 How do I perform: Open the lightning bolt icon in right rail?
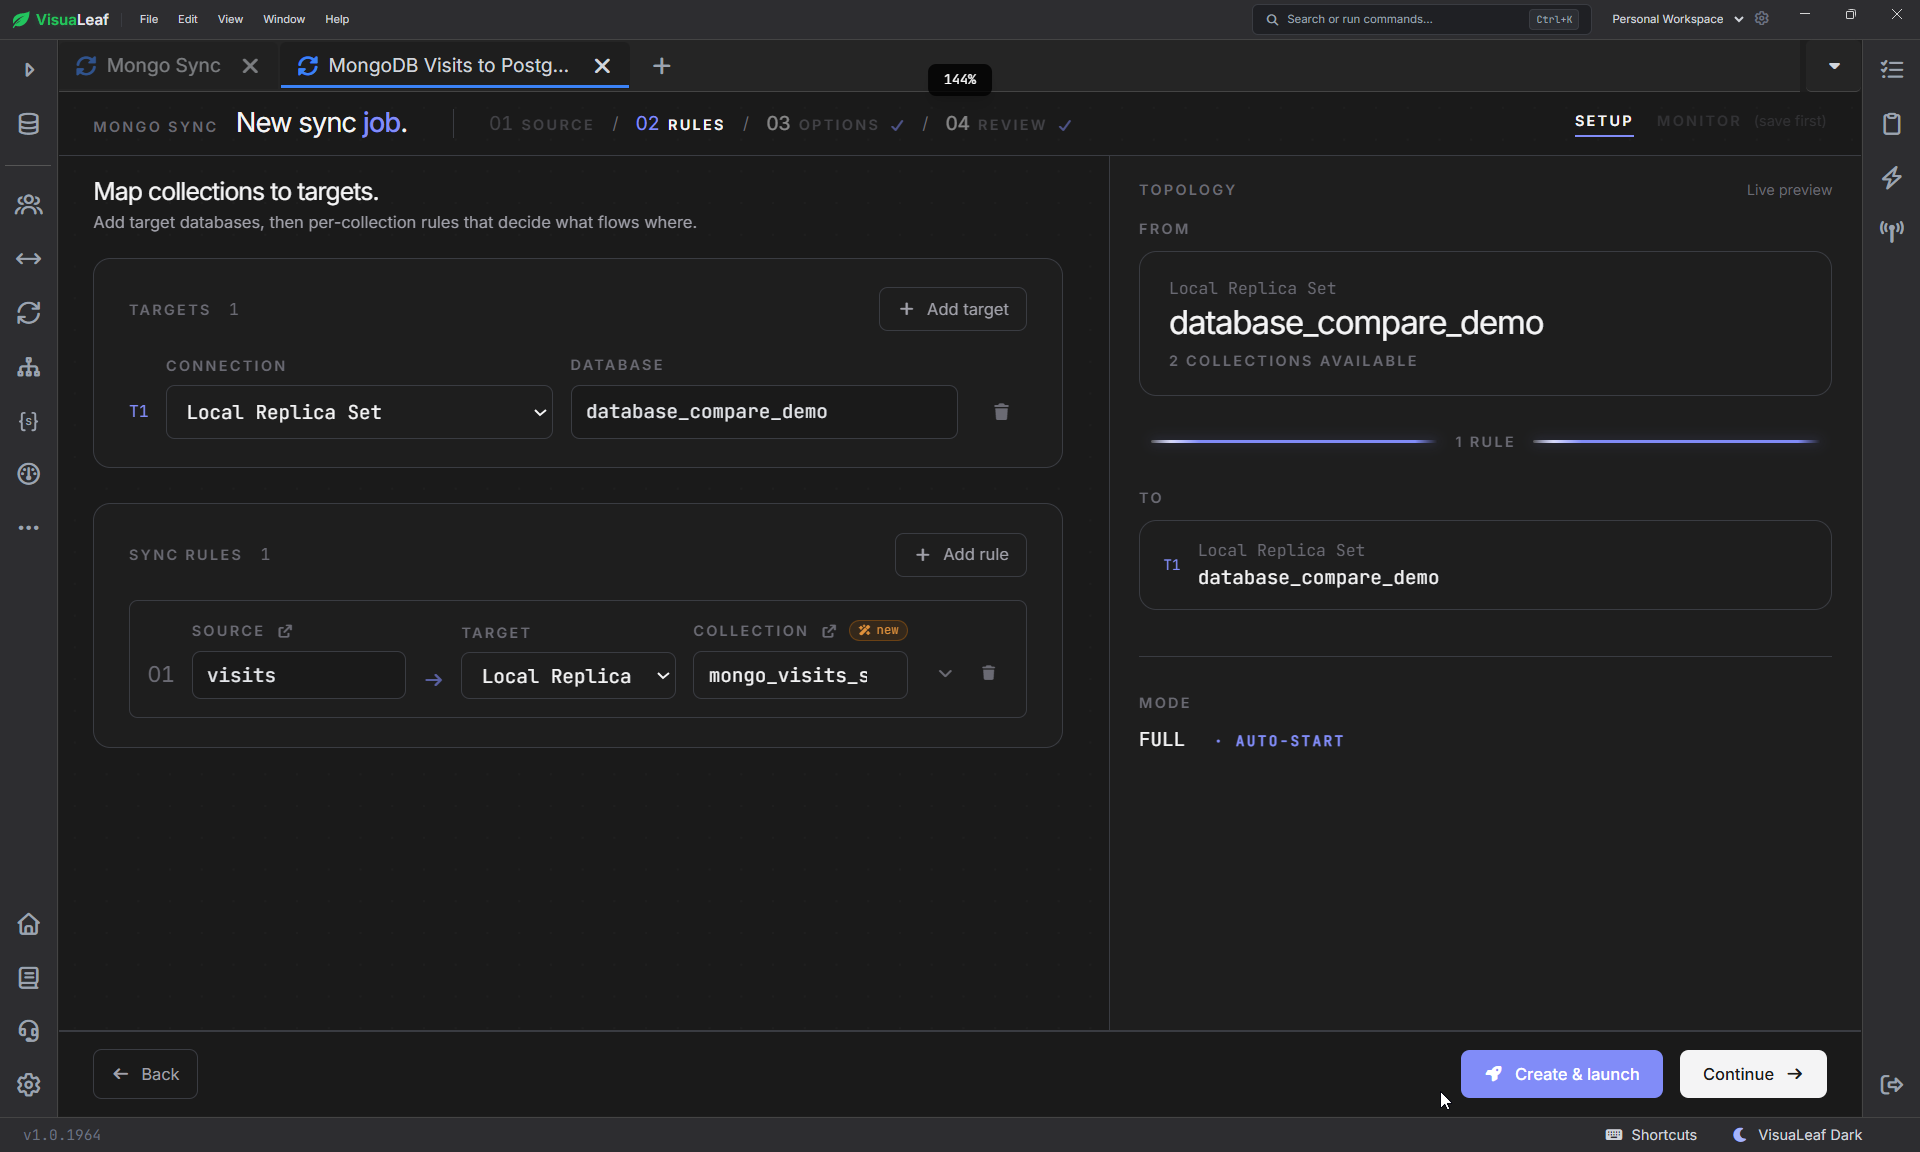1892,178
